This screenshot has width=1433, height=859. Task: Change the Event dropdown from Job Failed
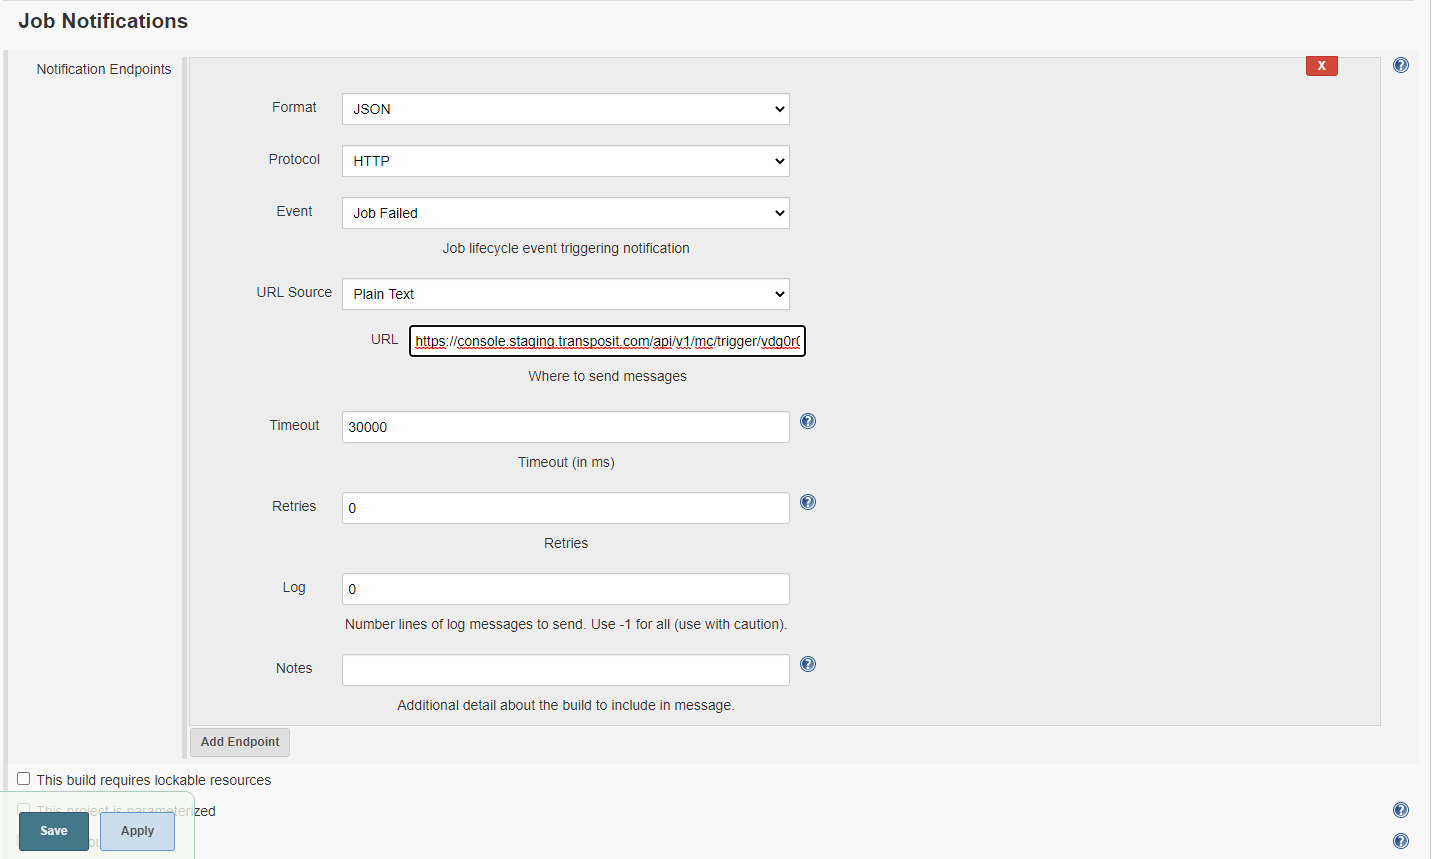click(566, 213)
